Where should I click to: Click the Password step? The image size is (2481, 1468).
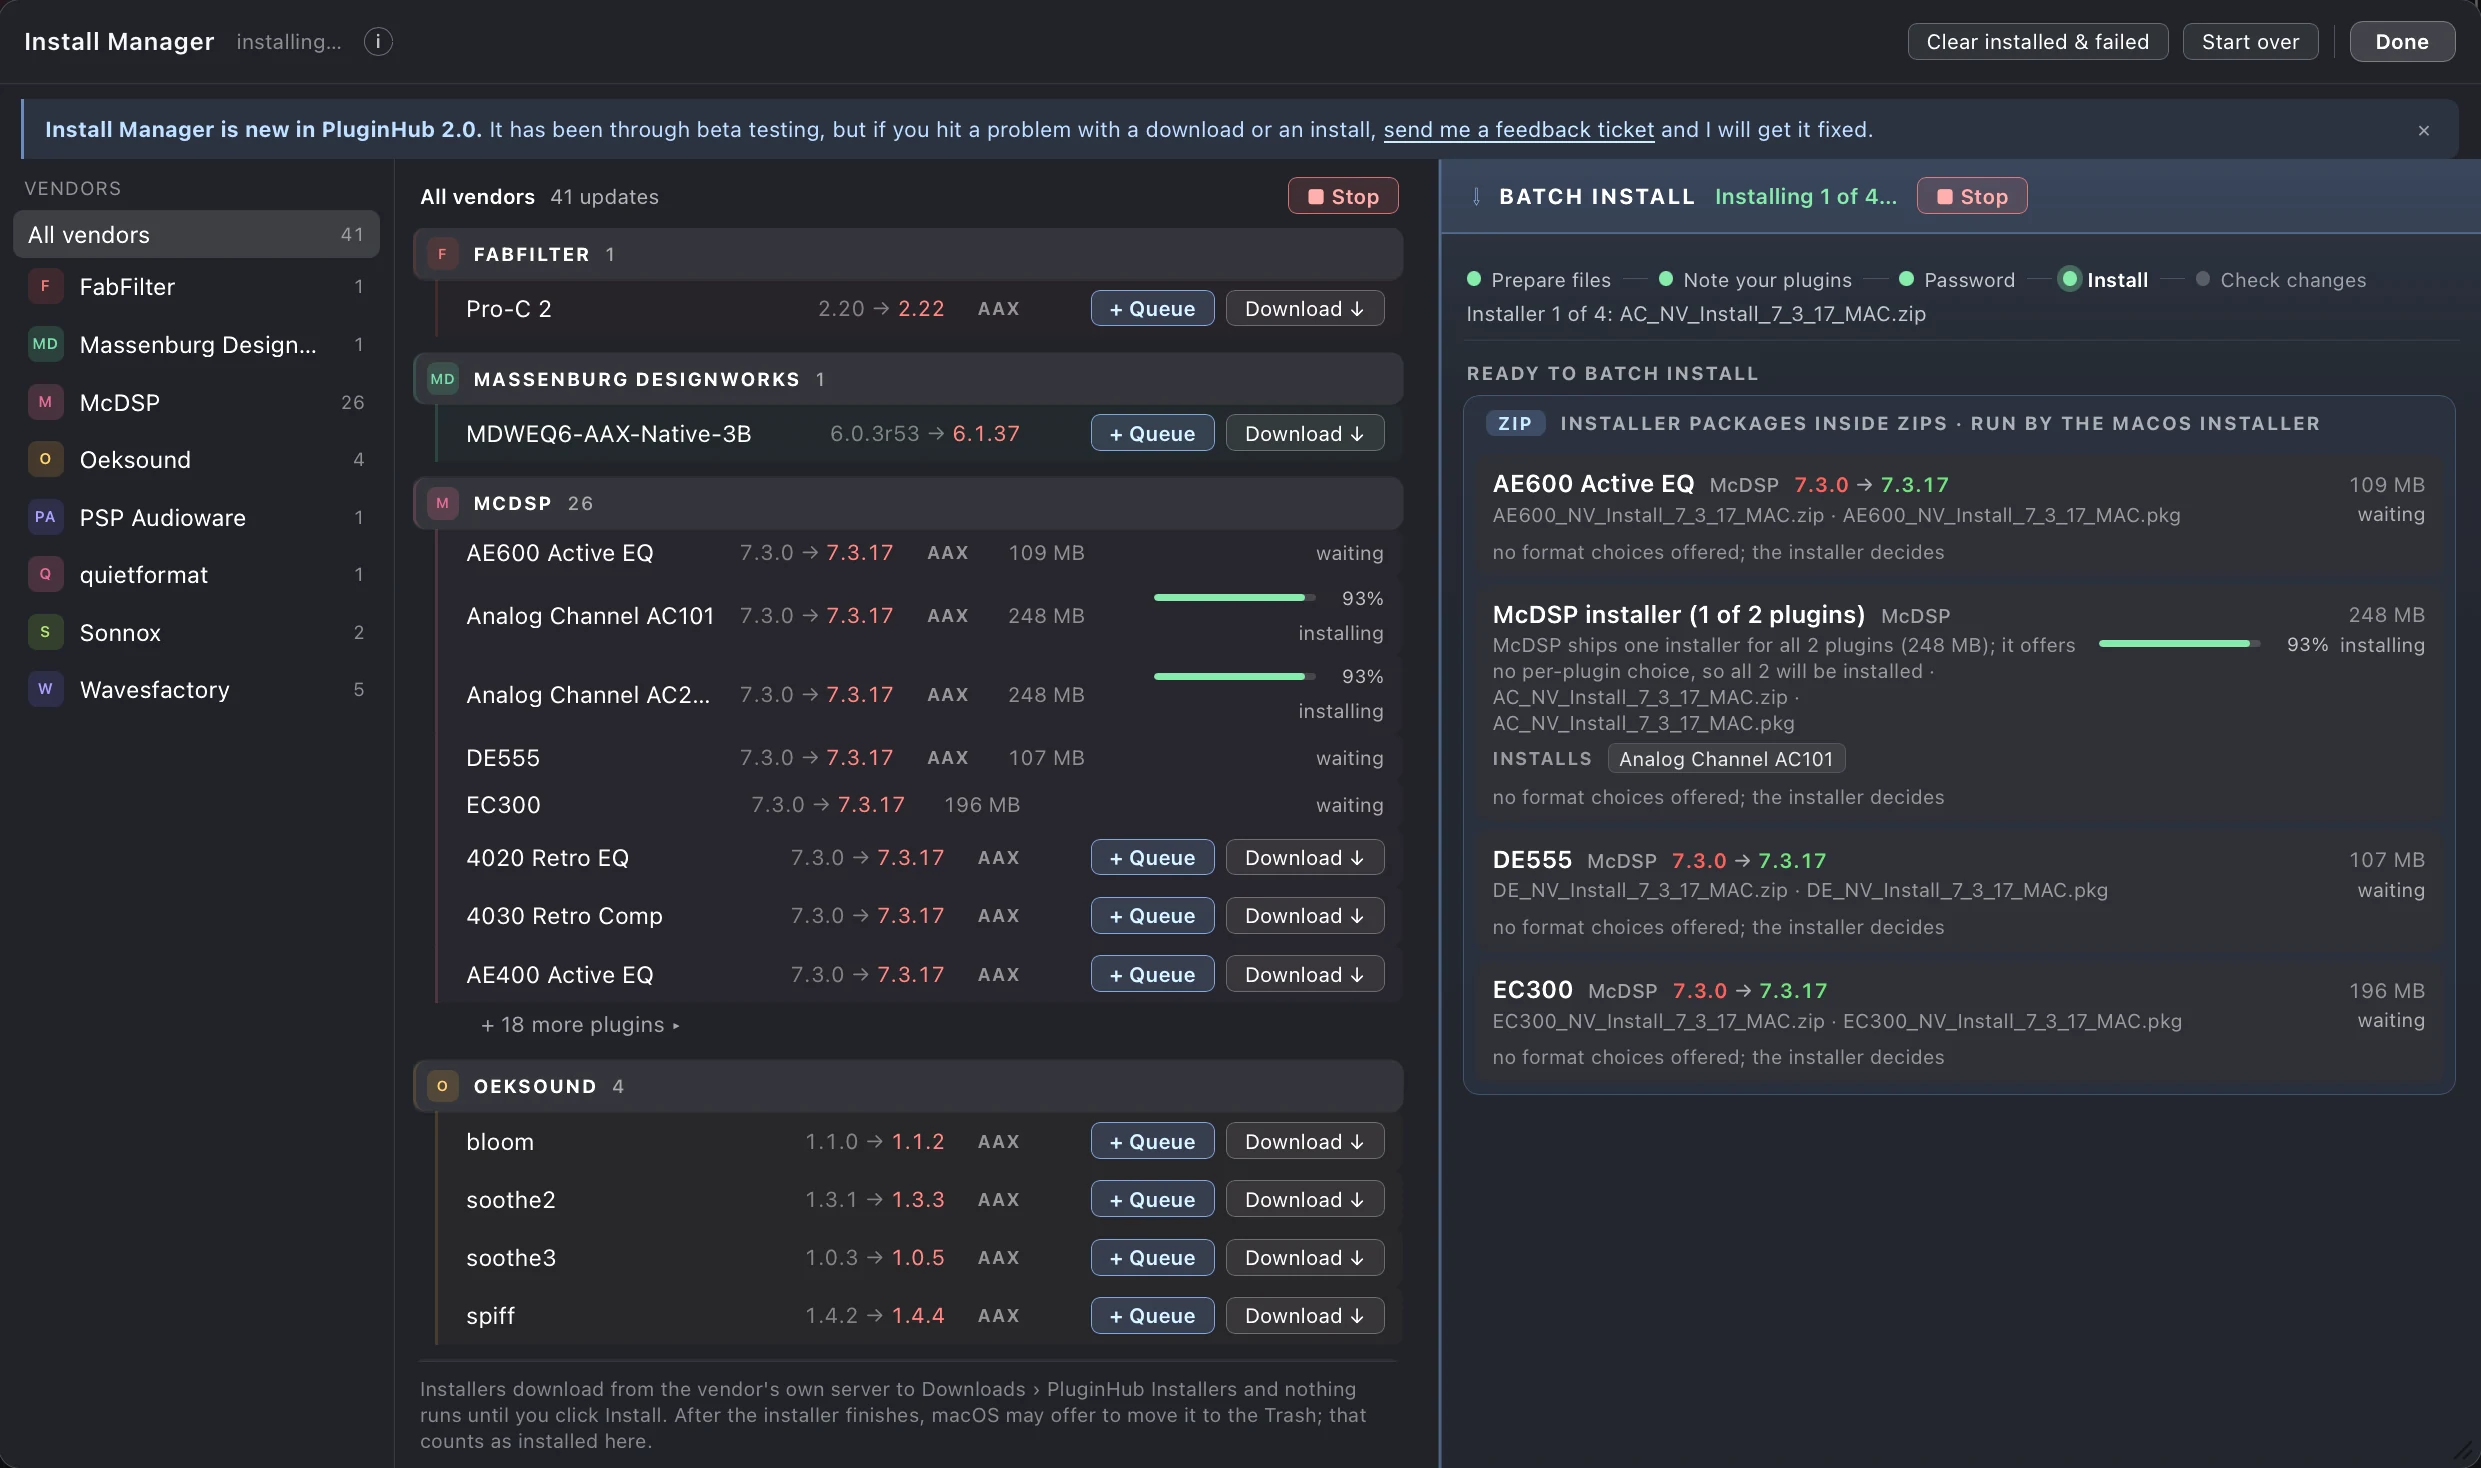pos(1957,280)
